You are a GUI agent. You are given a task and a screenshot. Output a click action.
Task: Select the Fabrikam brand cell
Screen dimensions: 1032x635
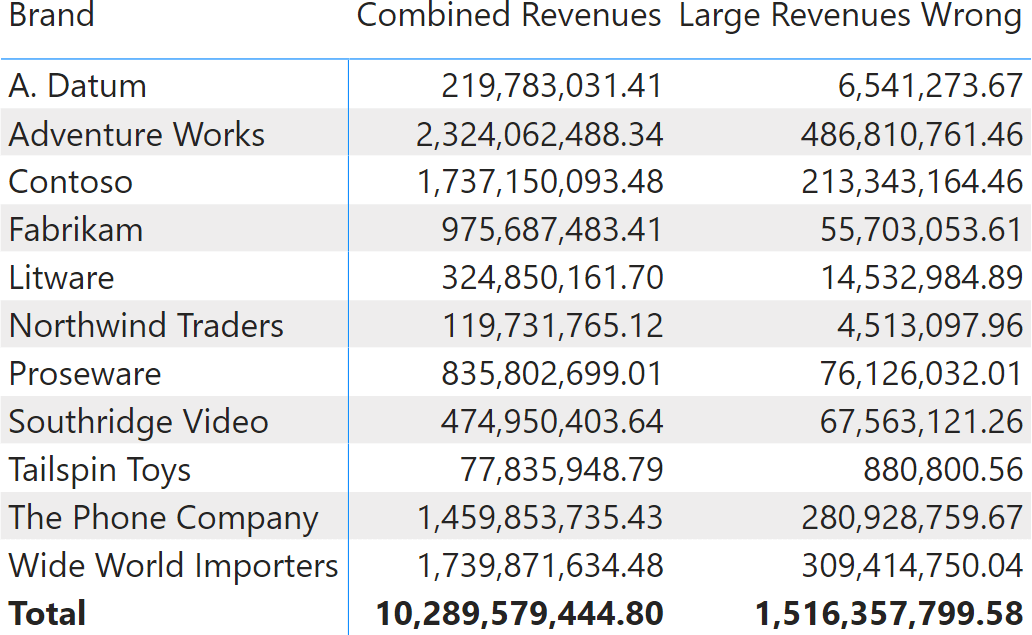click(76, 230)
